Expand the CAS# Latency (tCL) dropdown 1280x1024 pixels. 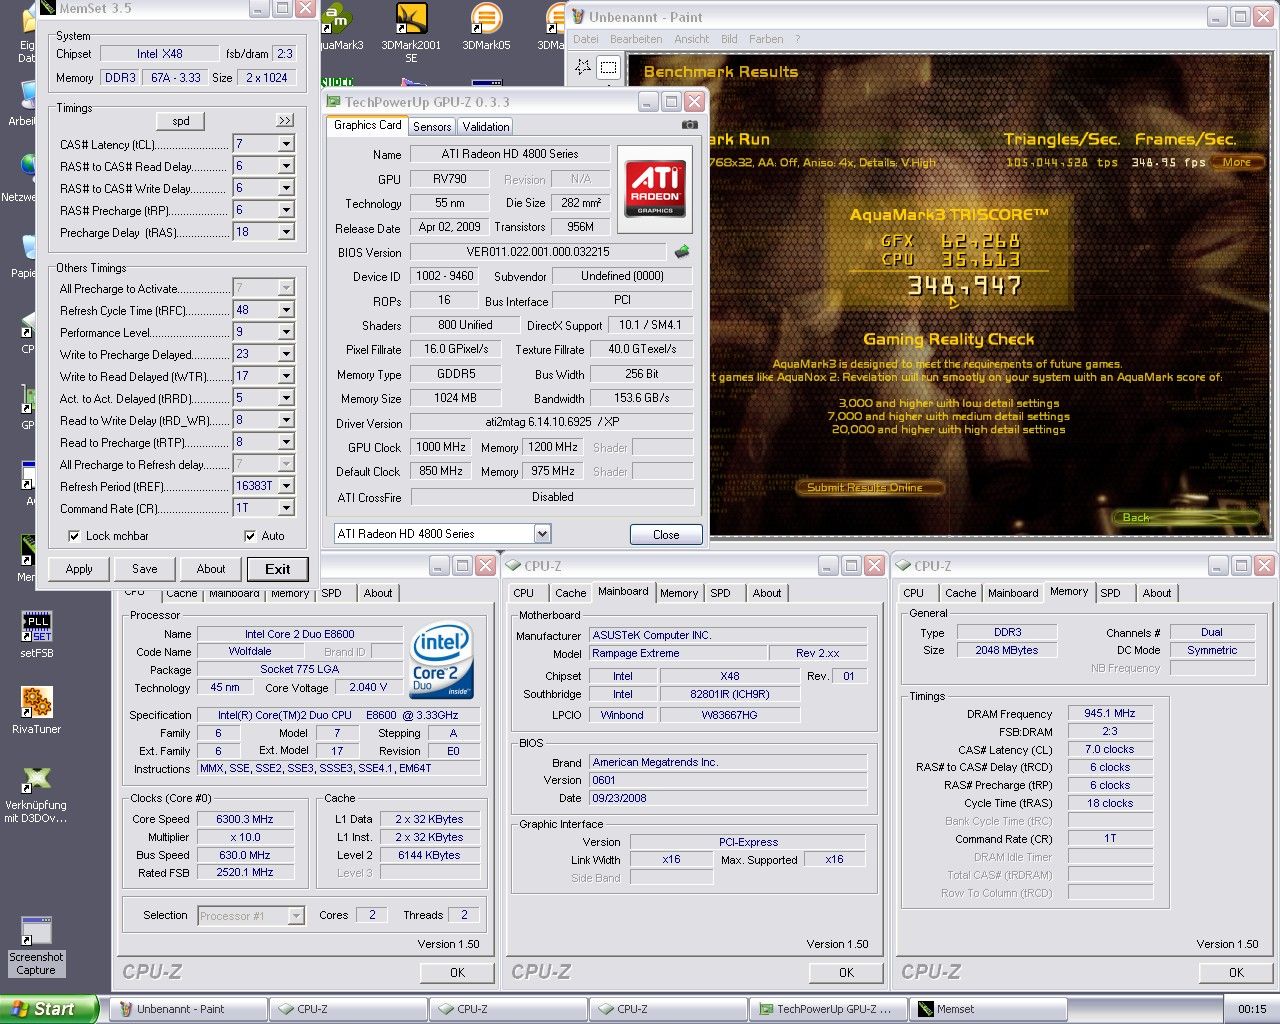[x=286, y=144]
